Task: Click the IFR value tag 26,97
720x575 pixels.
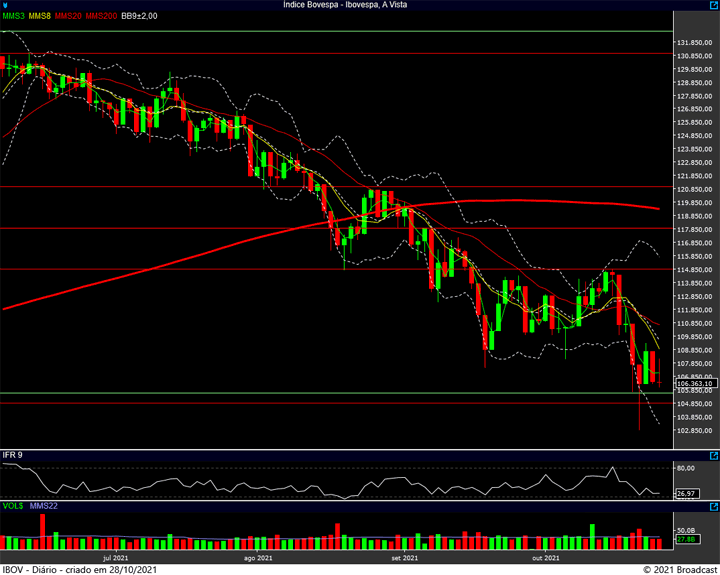Action: pos(687,494)
